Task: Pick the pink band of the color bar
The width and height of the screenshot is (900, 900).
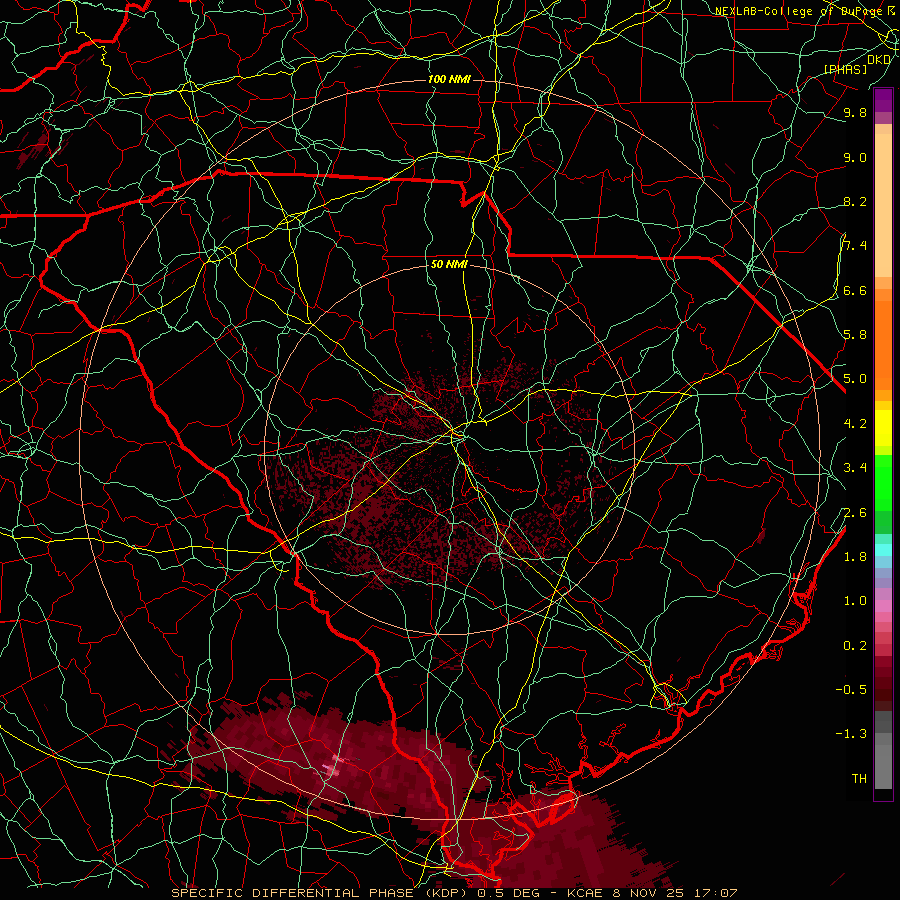Action: pos(883,606)
